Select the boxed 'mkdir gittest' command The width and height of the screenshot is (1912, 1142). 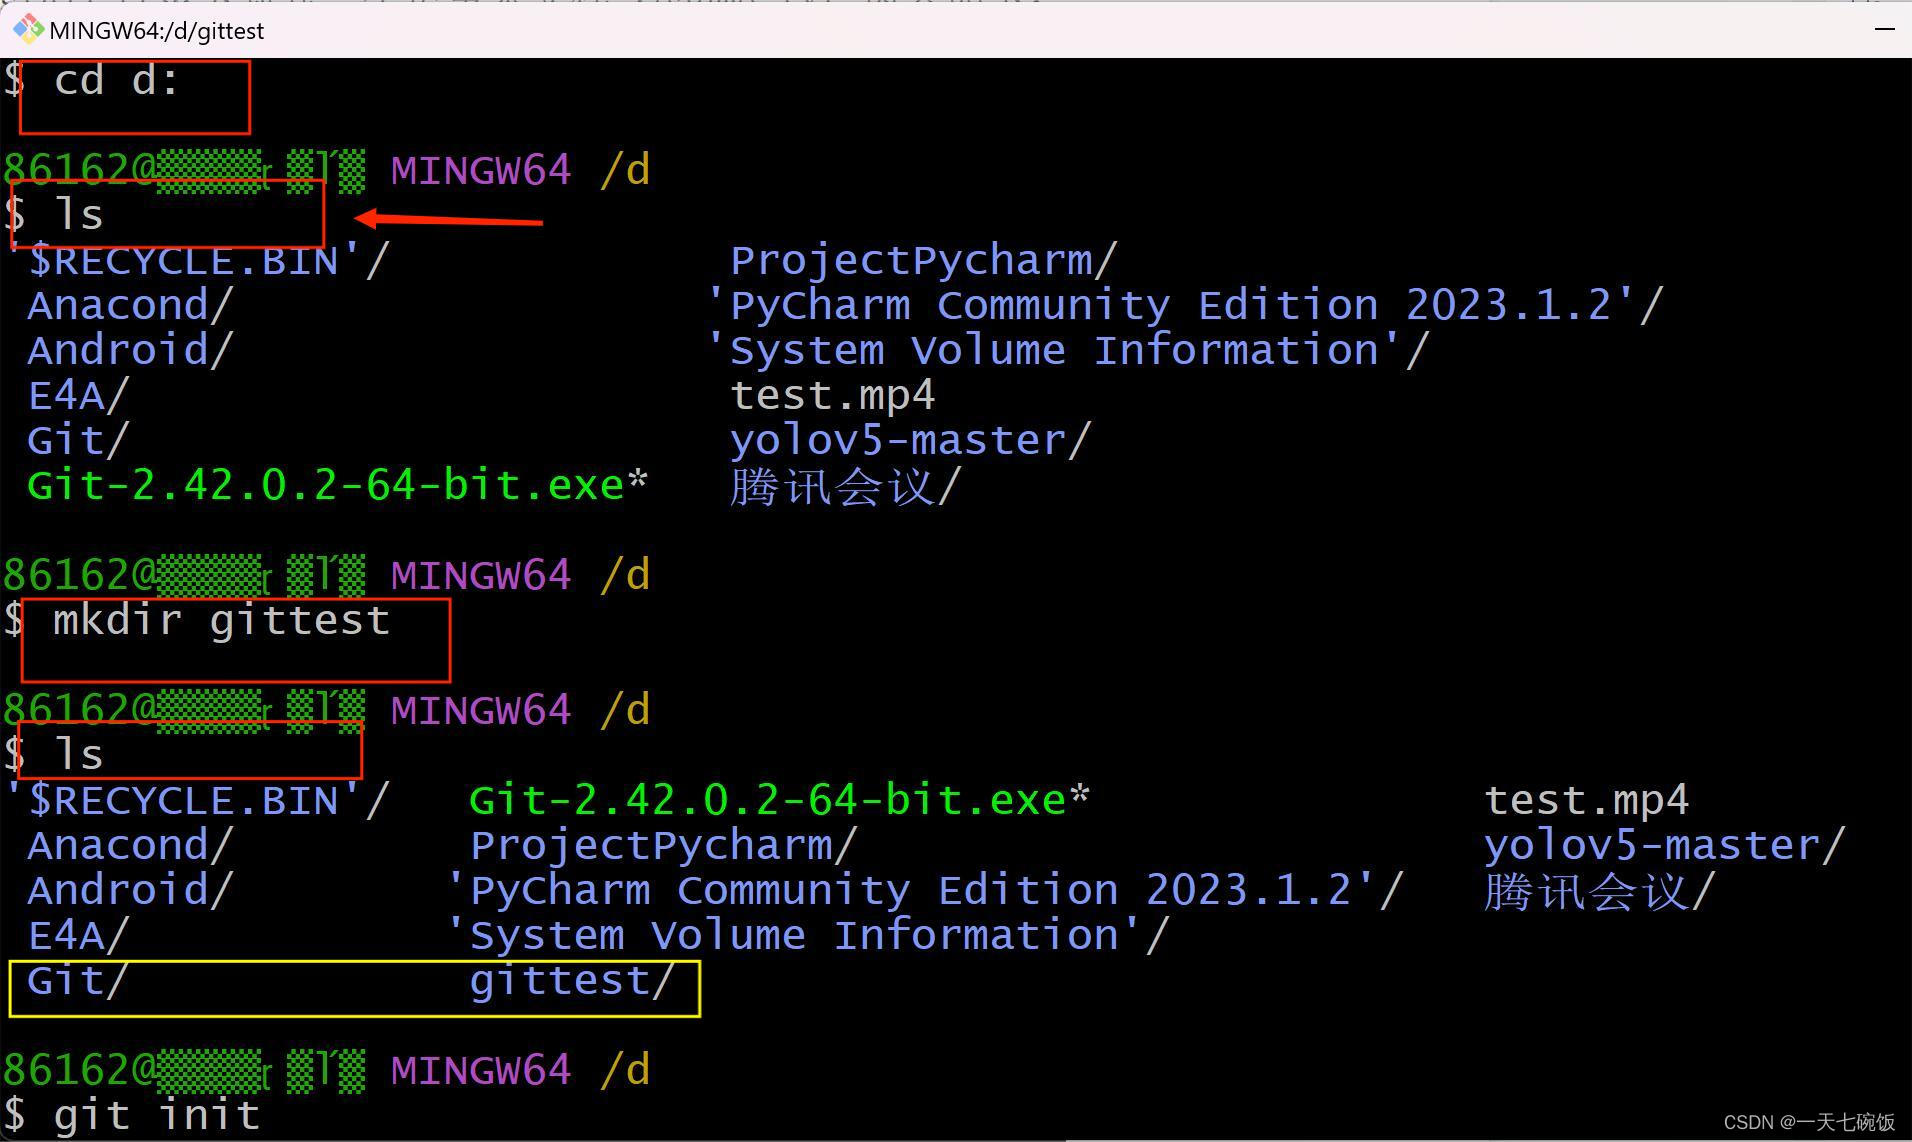tap(220, 620)
